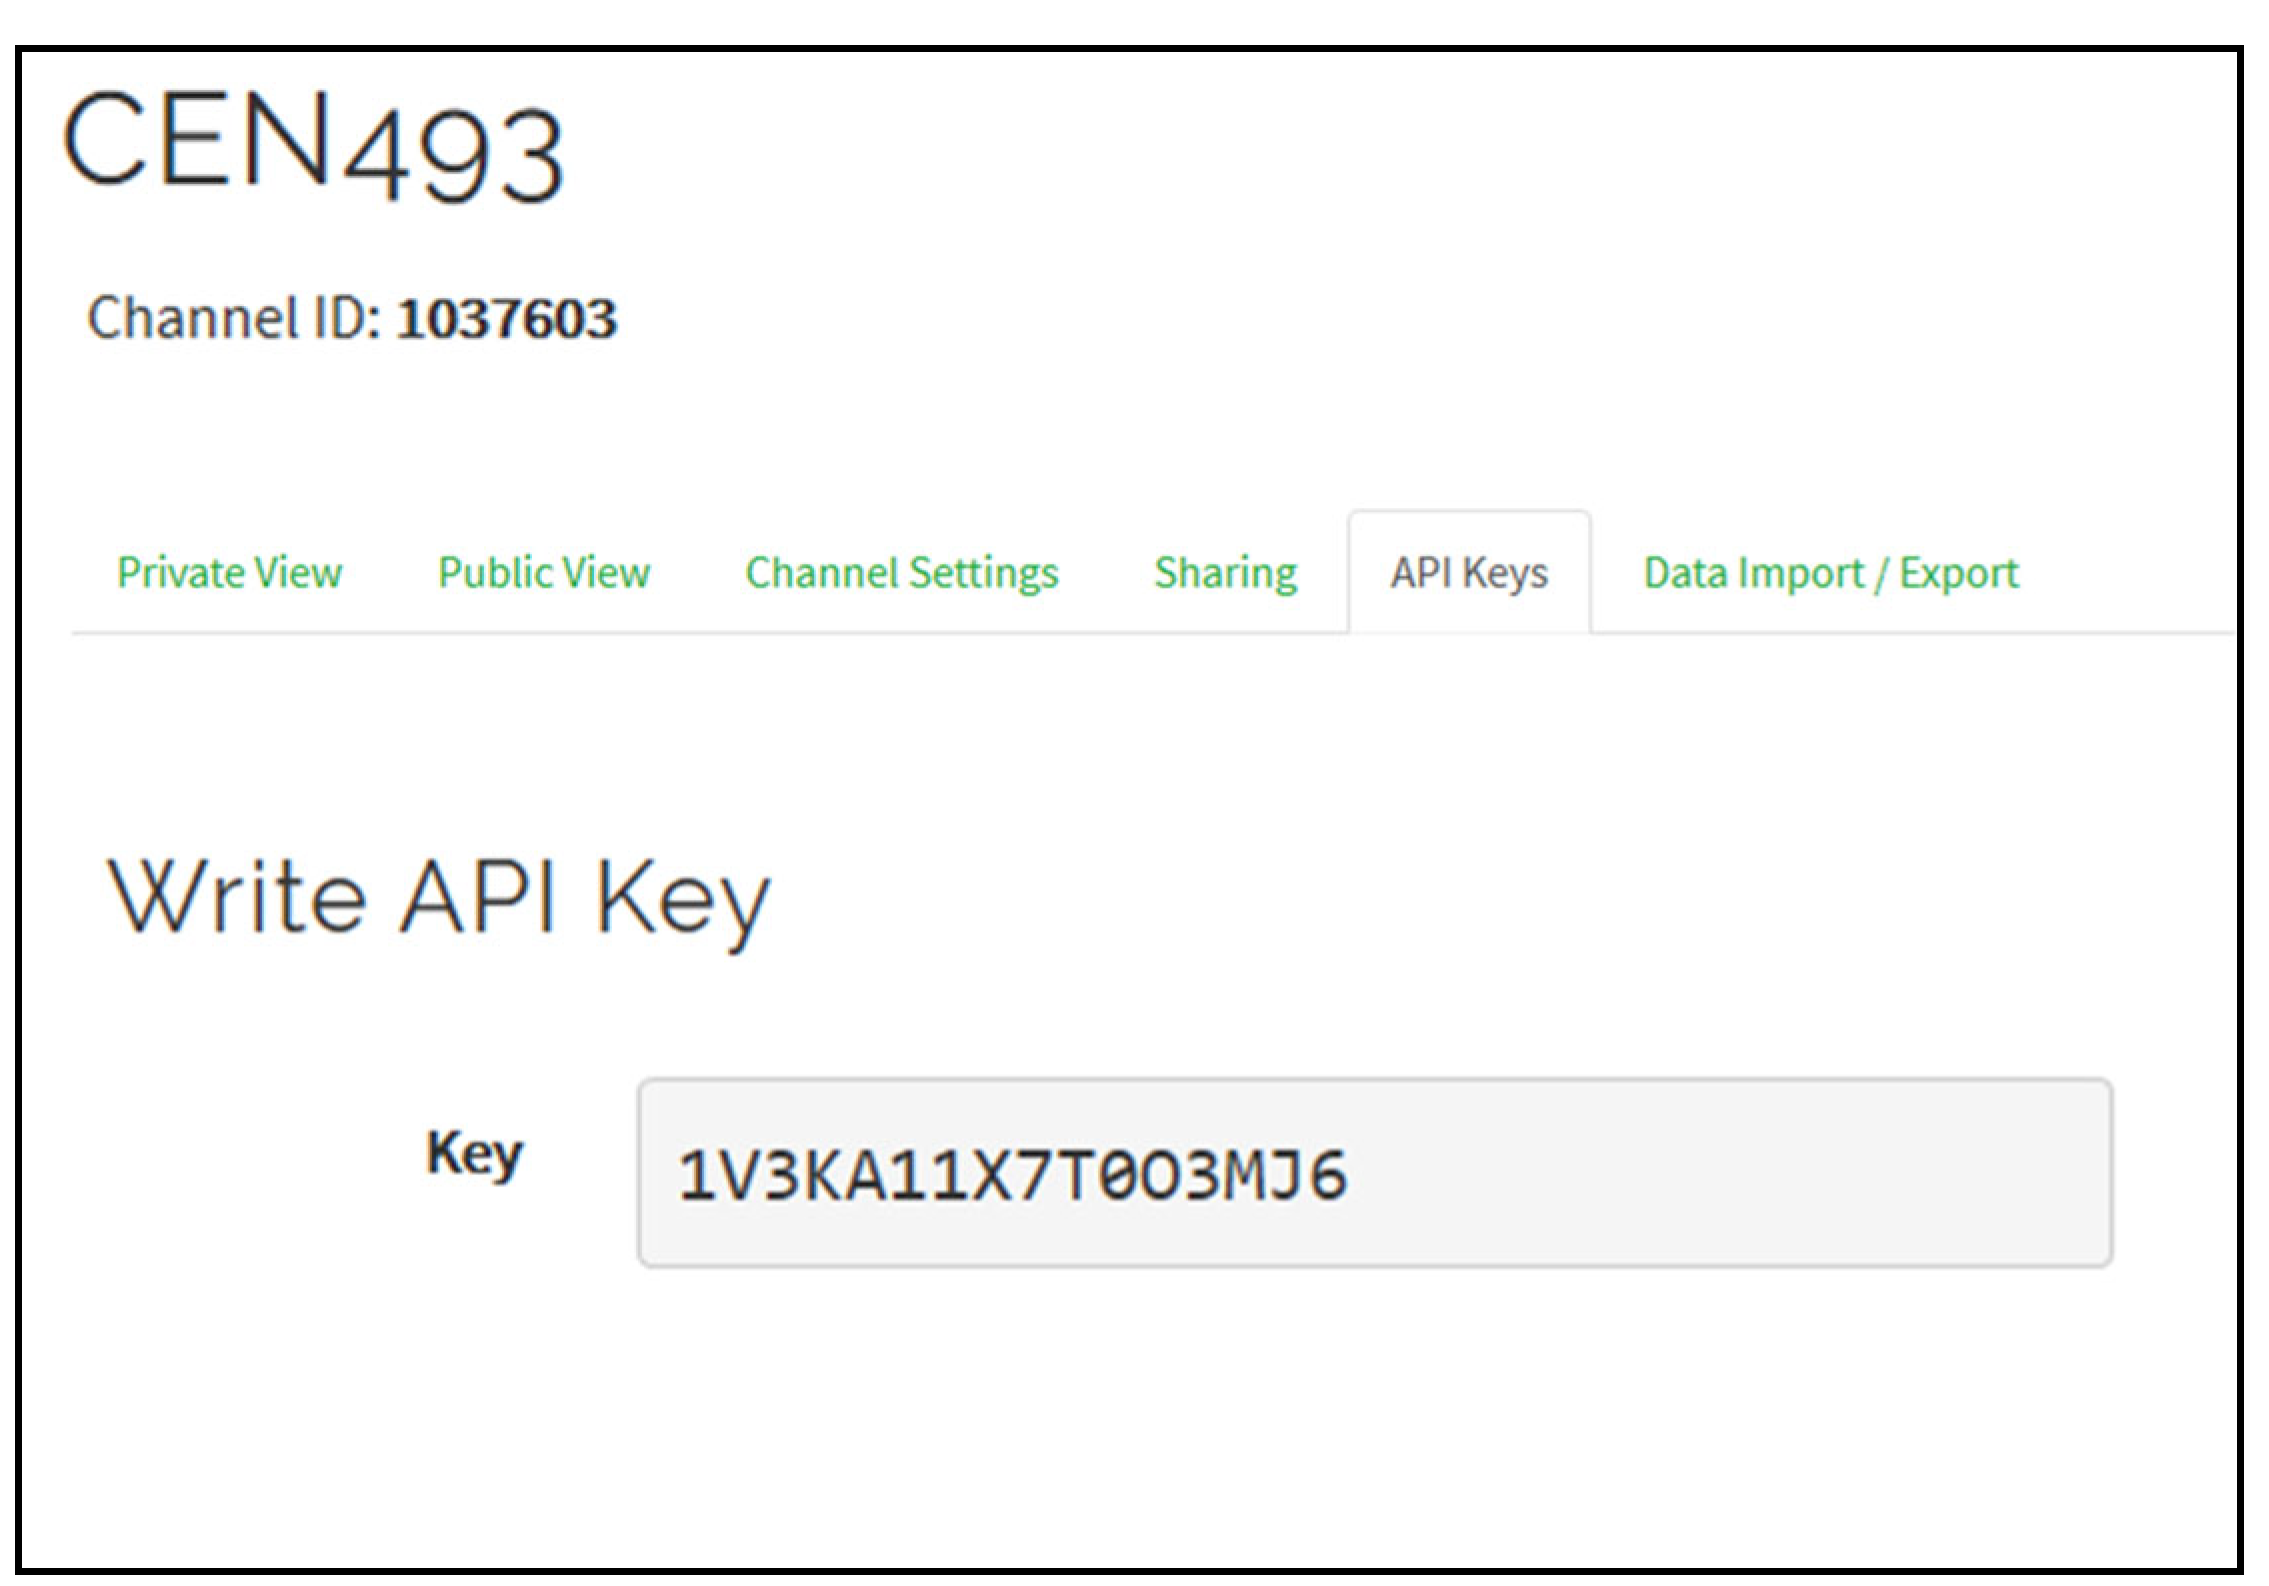Click the 'Channel ID:' label text
The image size is (2269, 1586).
coord(233,319)
